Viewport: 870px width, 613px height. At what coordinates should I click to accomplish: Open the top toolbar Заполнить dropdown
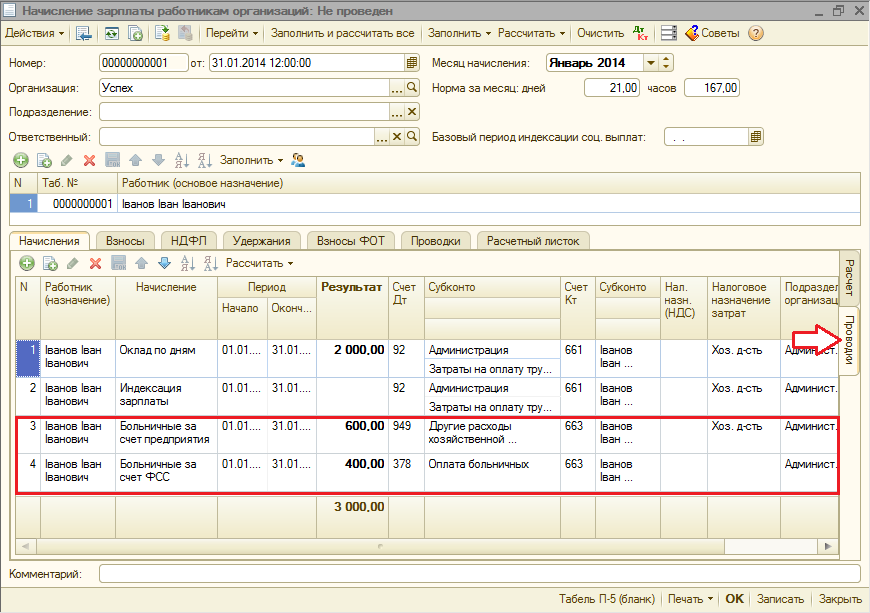459,33
